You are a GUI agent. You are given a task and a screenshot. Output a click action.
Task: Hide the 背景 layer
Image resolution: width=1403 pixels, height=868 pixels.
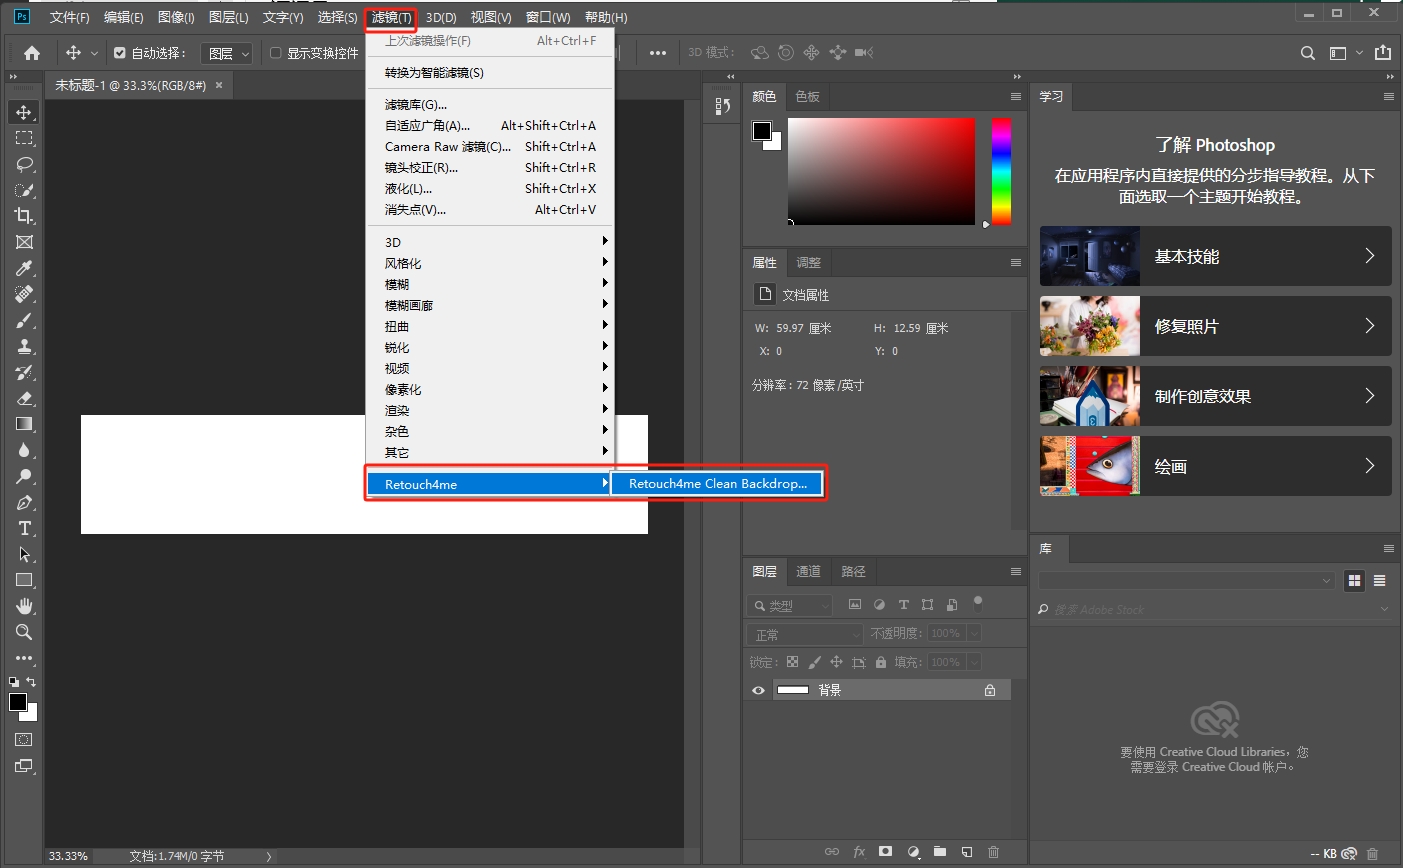pyautogui.click(x=758, y=690)
